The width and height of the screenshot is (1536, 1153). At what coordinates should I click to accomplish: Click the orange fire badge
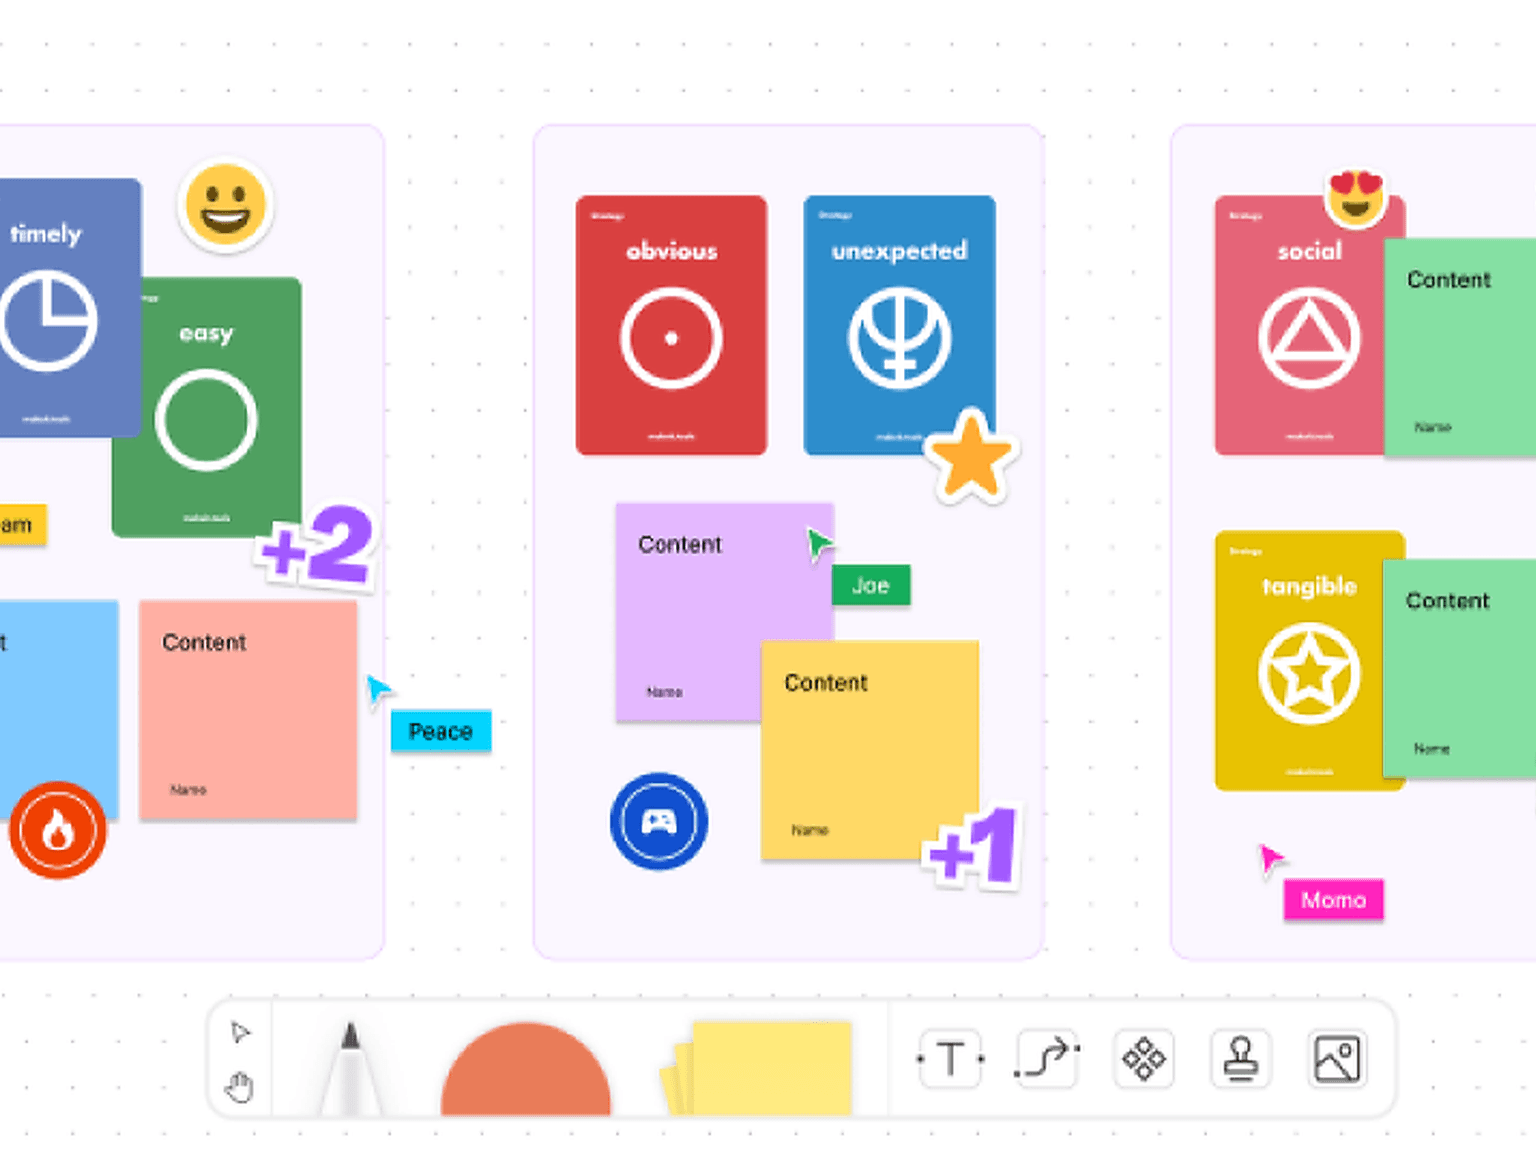(x=58, y=830)
